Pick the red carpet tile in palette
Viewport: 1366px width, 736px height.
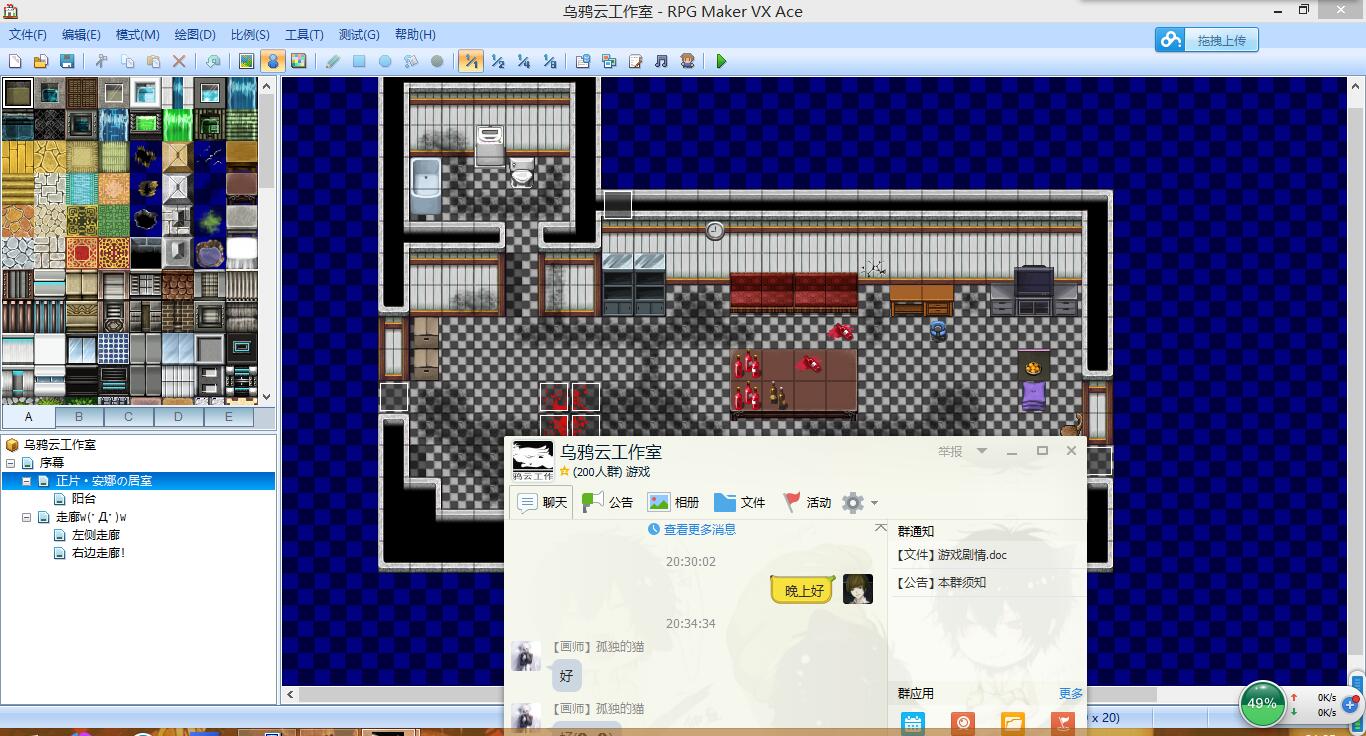(81, 253)
